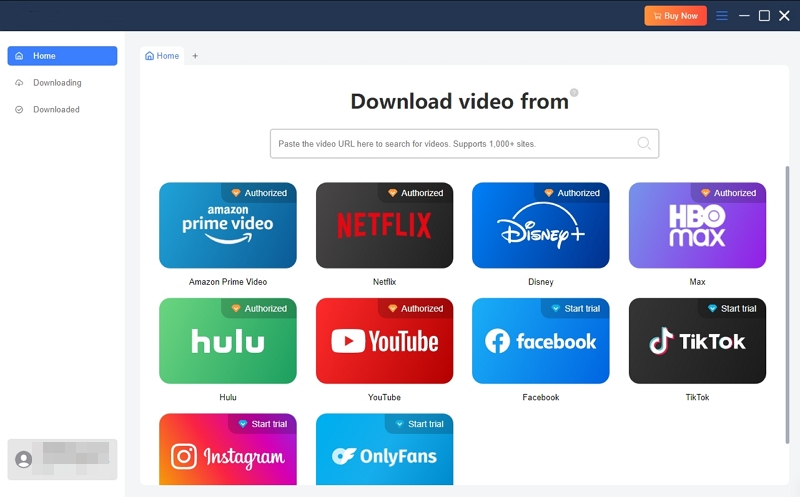Click the Max caption below the tile
Viewport: 800px width, 497px height.
tap(697, 282)
